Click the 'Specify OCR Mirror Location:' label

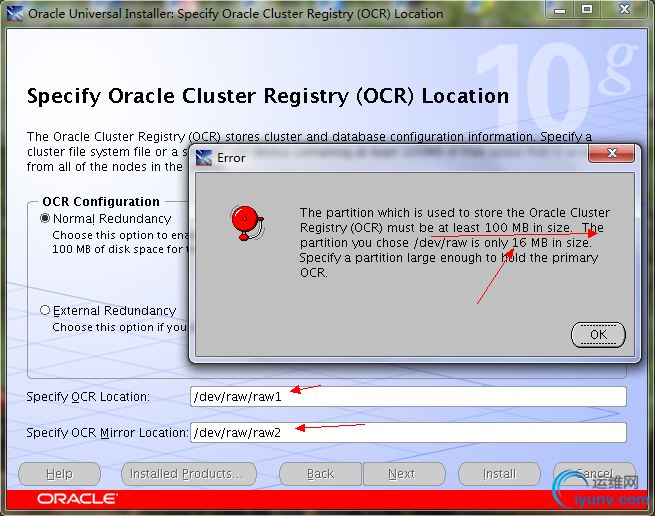107,432
